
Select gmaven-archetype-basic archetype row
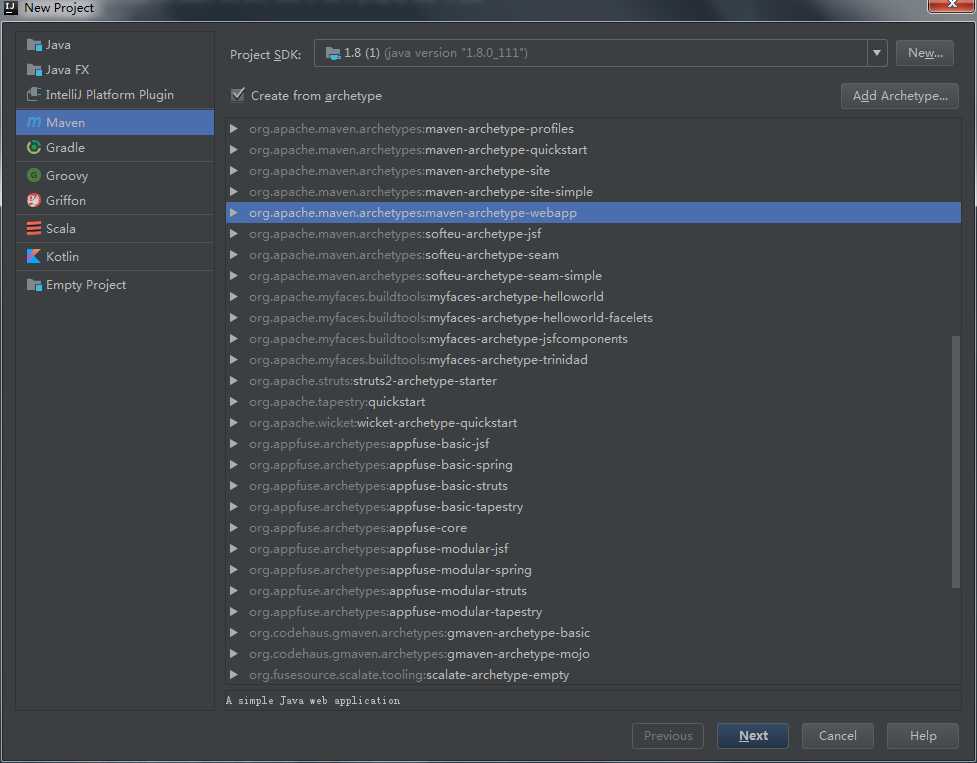pos(593,633)
